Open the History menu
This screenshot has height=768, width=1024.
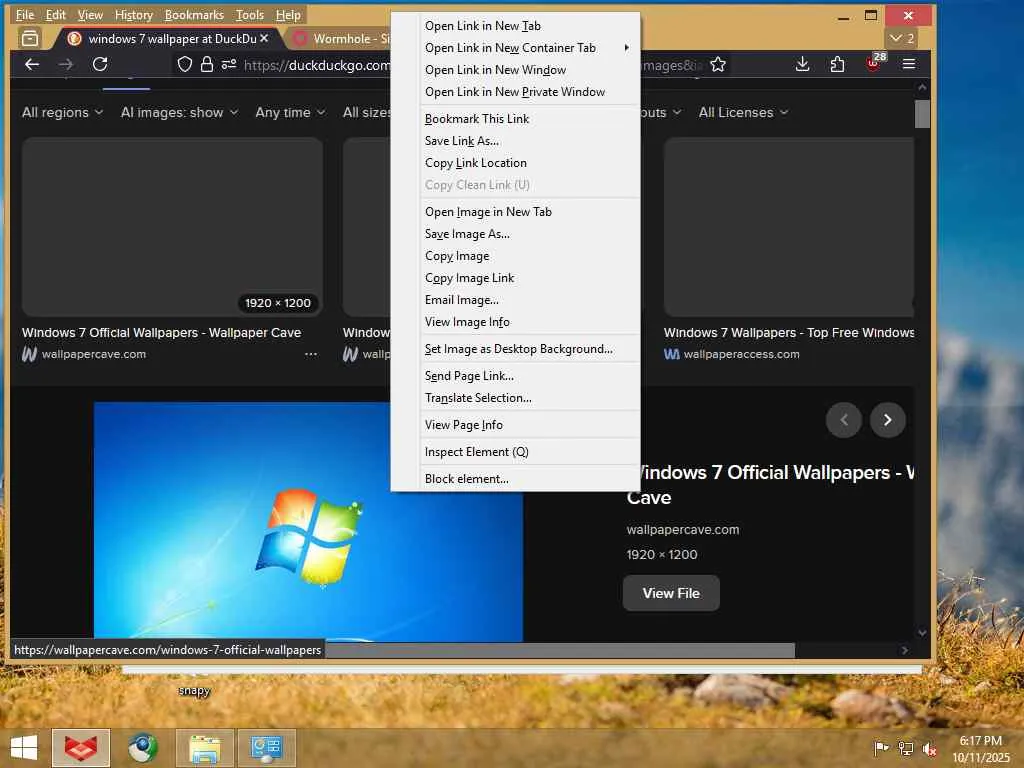[x=133, y=14]
